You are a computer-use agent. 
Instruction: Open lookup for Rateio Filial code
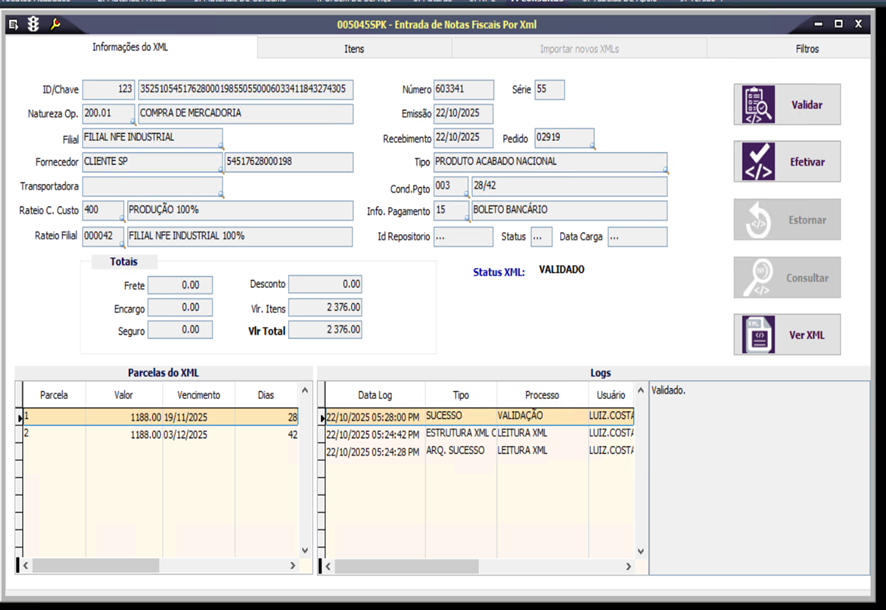[122, 245]
